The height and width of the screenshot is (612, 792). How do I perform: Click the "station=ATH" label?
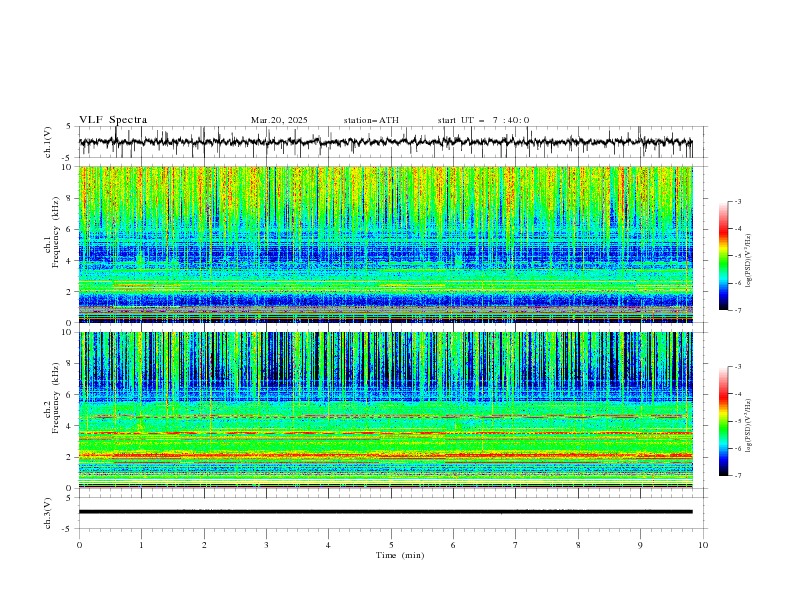(371, 120)
